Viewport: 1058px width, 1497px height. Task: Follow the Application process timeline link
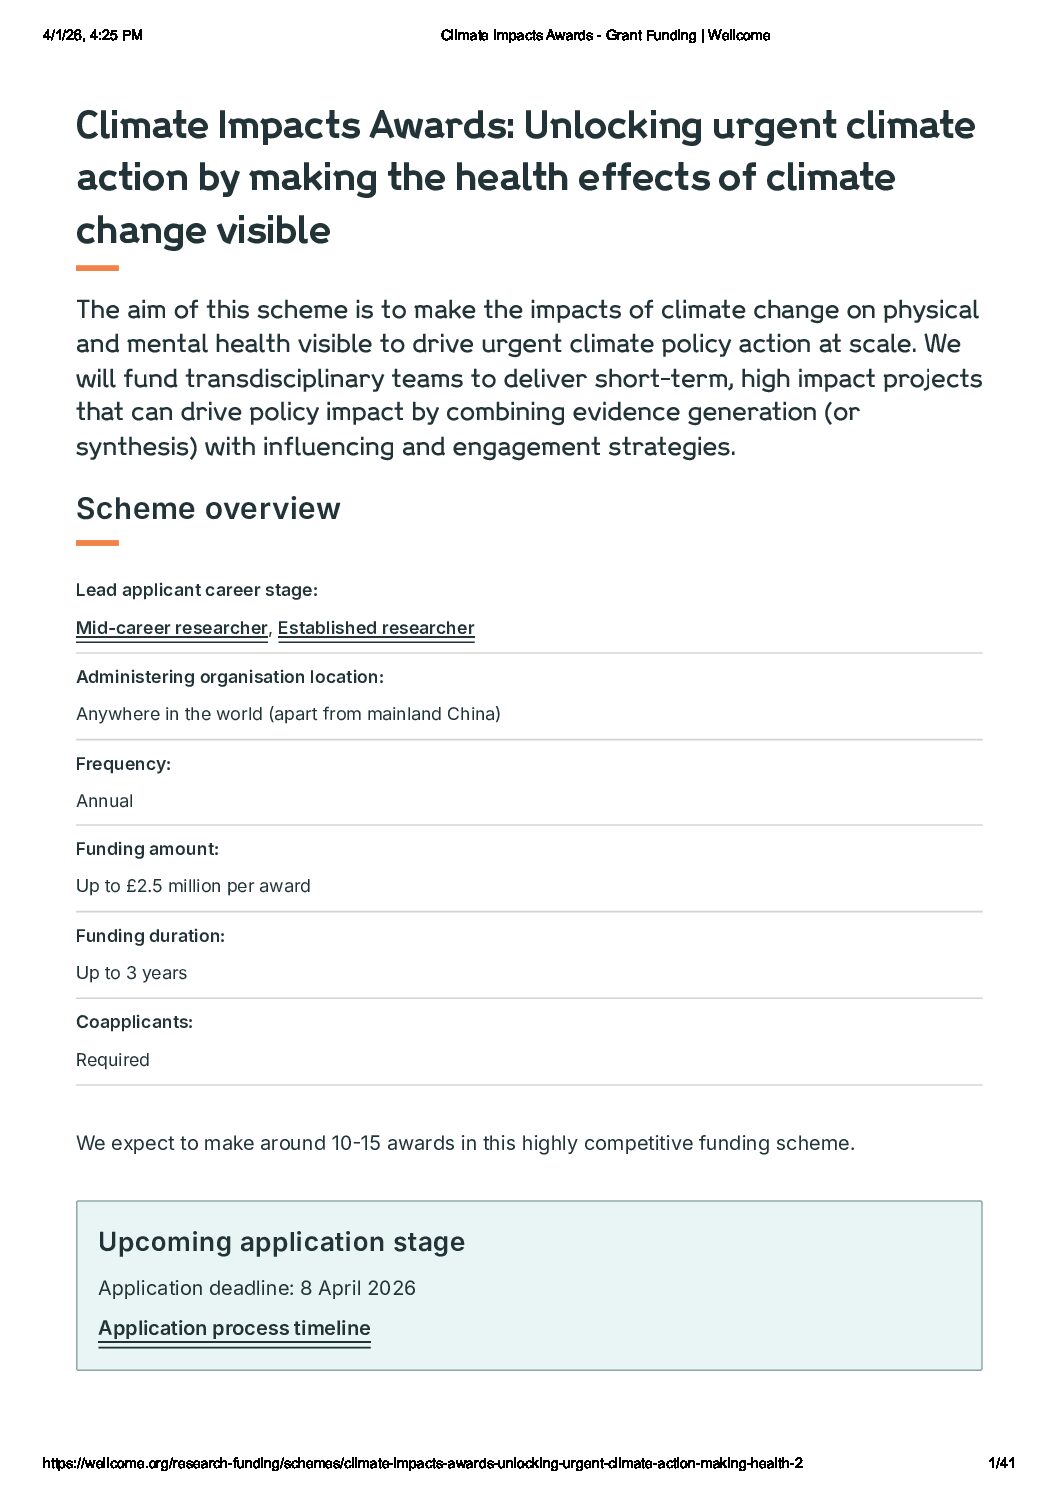[234, 1328]
